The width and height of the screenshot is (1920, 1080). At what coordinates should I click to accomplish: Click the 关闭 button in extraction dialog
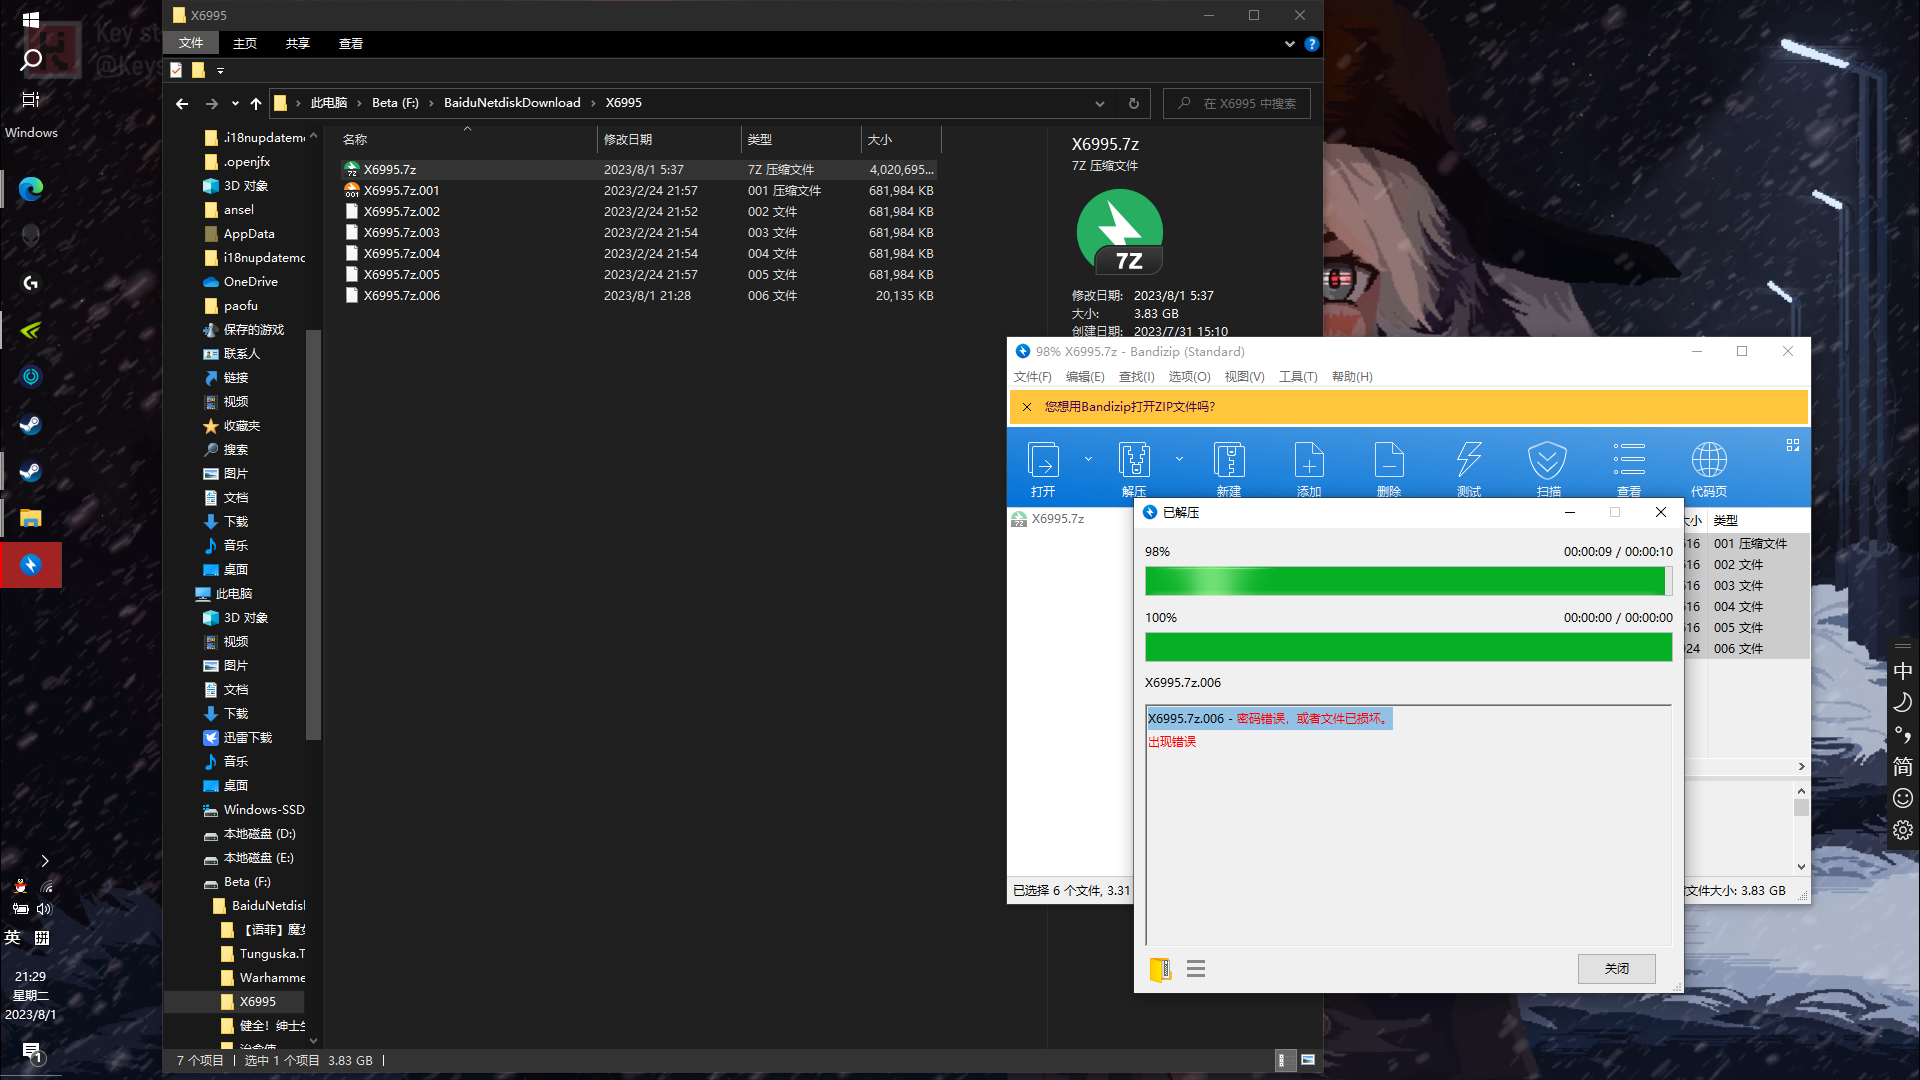(1616, 969)
